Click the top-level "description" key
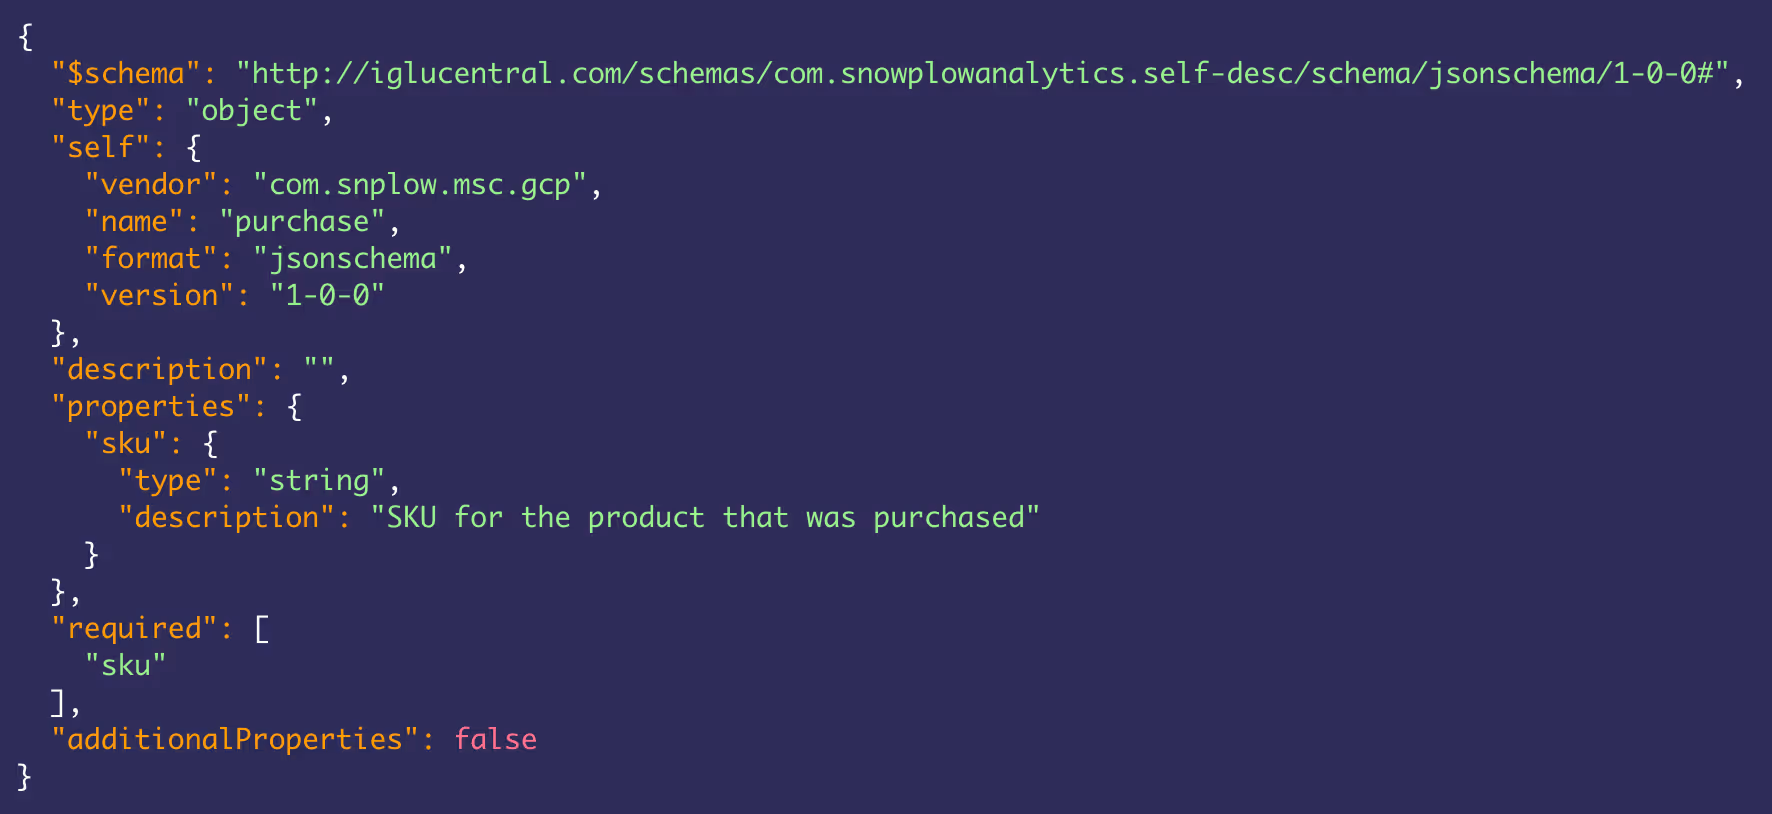Viewport: 1772px width, 814px height. (160, 370)
